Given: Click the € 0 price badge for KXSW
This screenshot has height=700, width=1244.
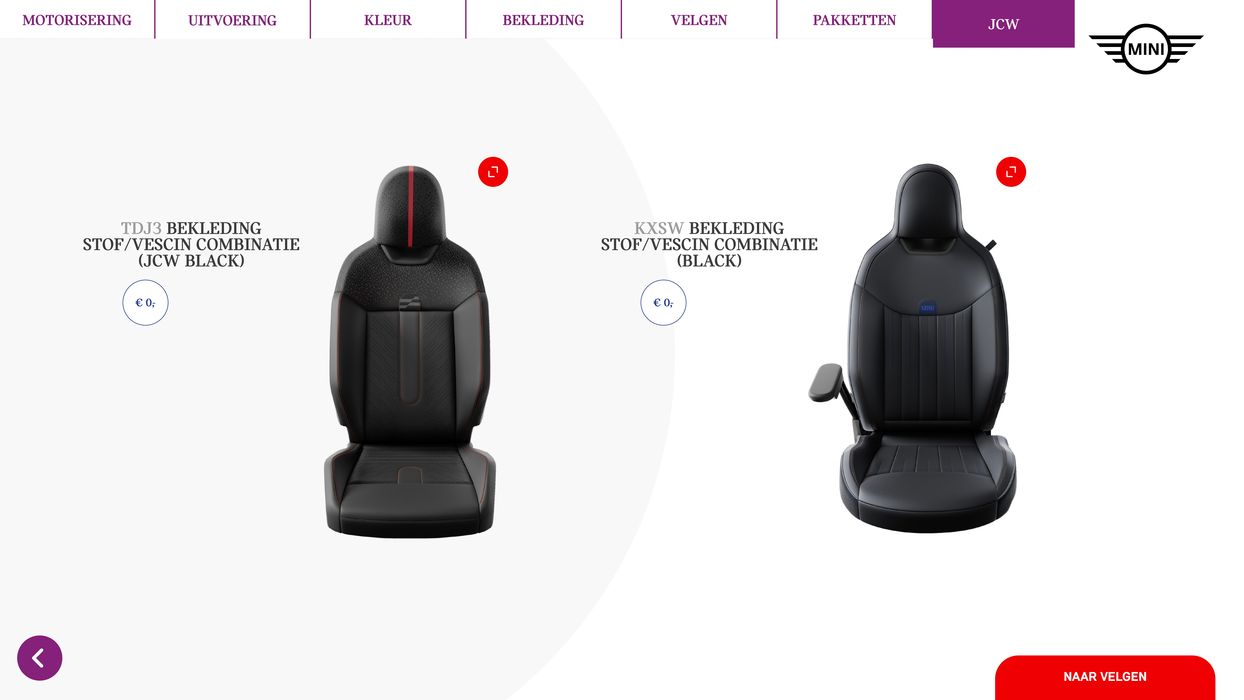Looking at the screenshot, I should coord(663,302).
